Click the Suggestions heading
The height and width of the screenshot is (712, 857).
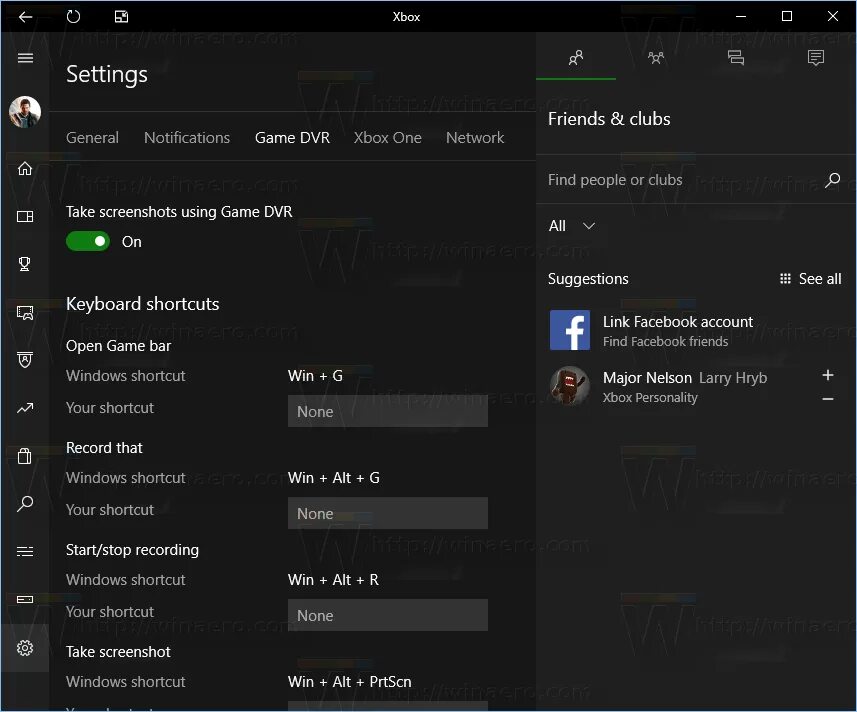tap(588, 279)
